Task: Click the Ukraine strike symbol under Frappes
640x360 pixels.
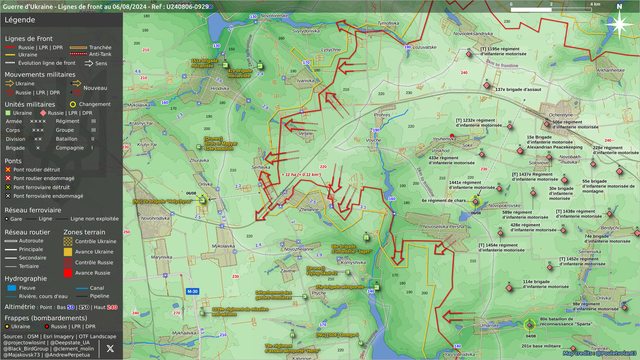Action: click(x=7, y=327)
